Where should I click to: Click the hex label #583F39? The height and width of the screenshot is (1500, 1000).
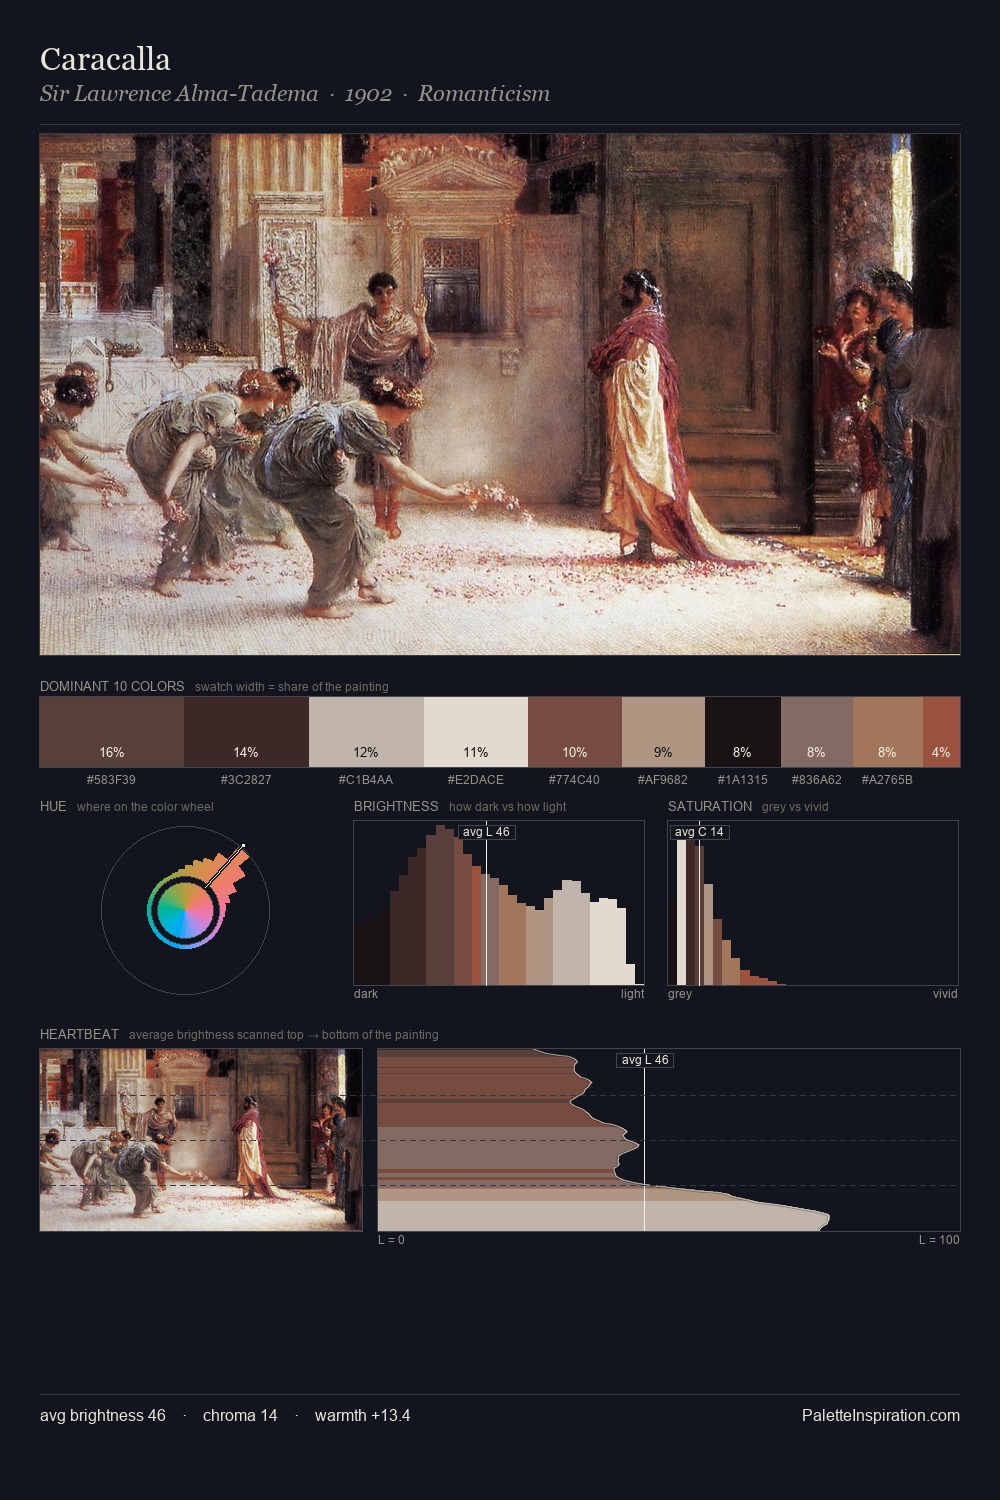(x=111, y=779)
